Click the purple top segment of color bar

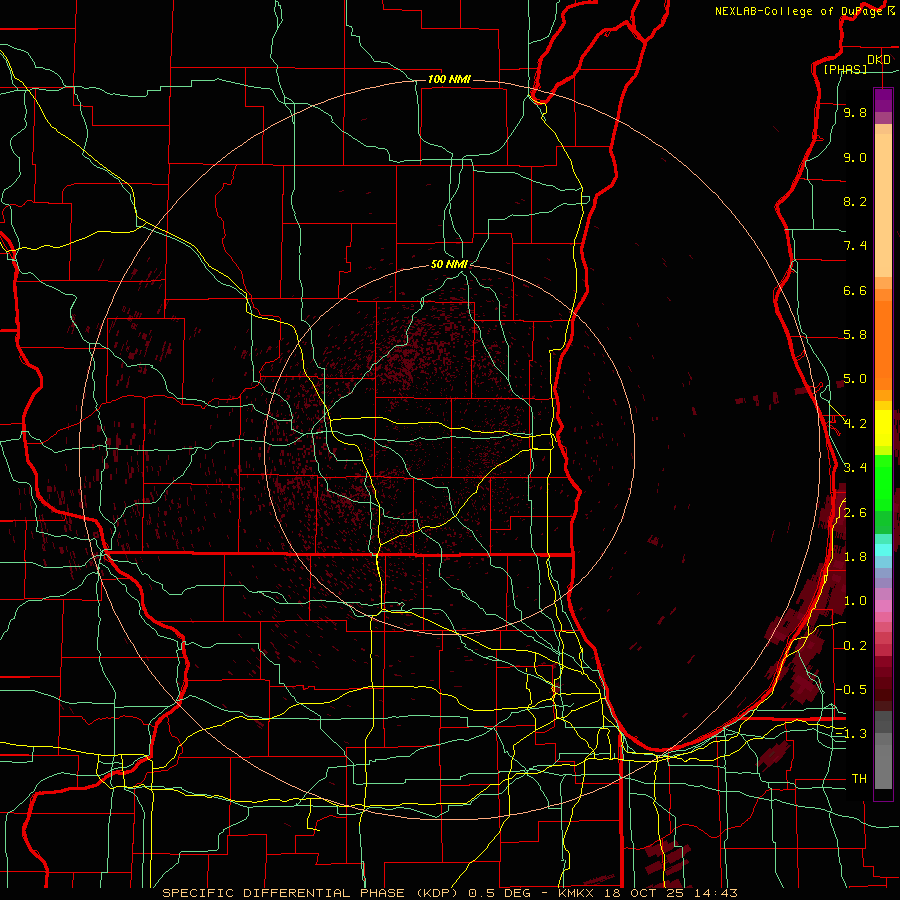pos(883,100)
